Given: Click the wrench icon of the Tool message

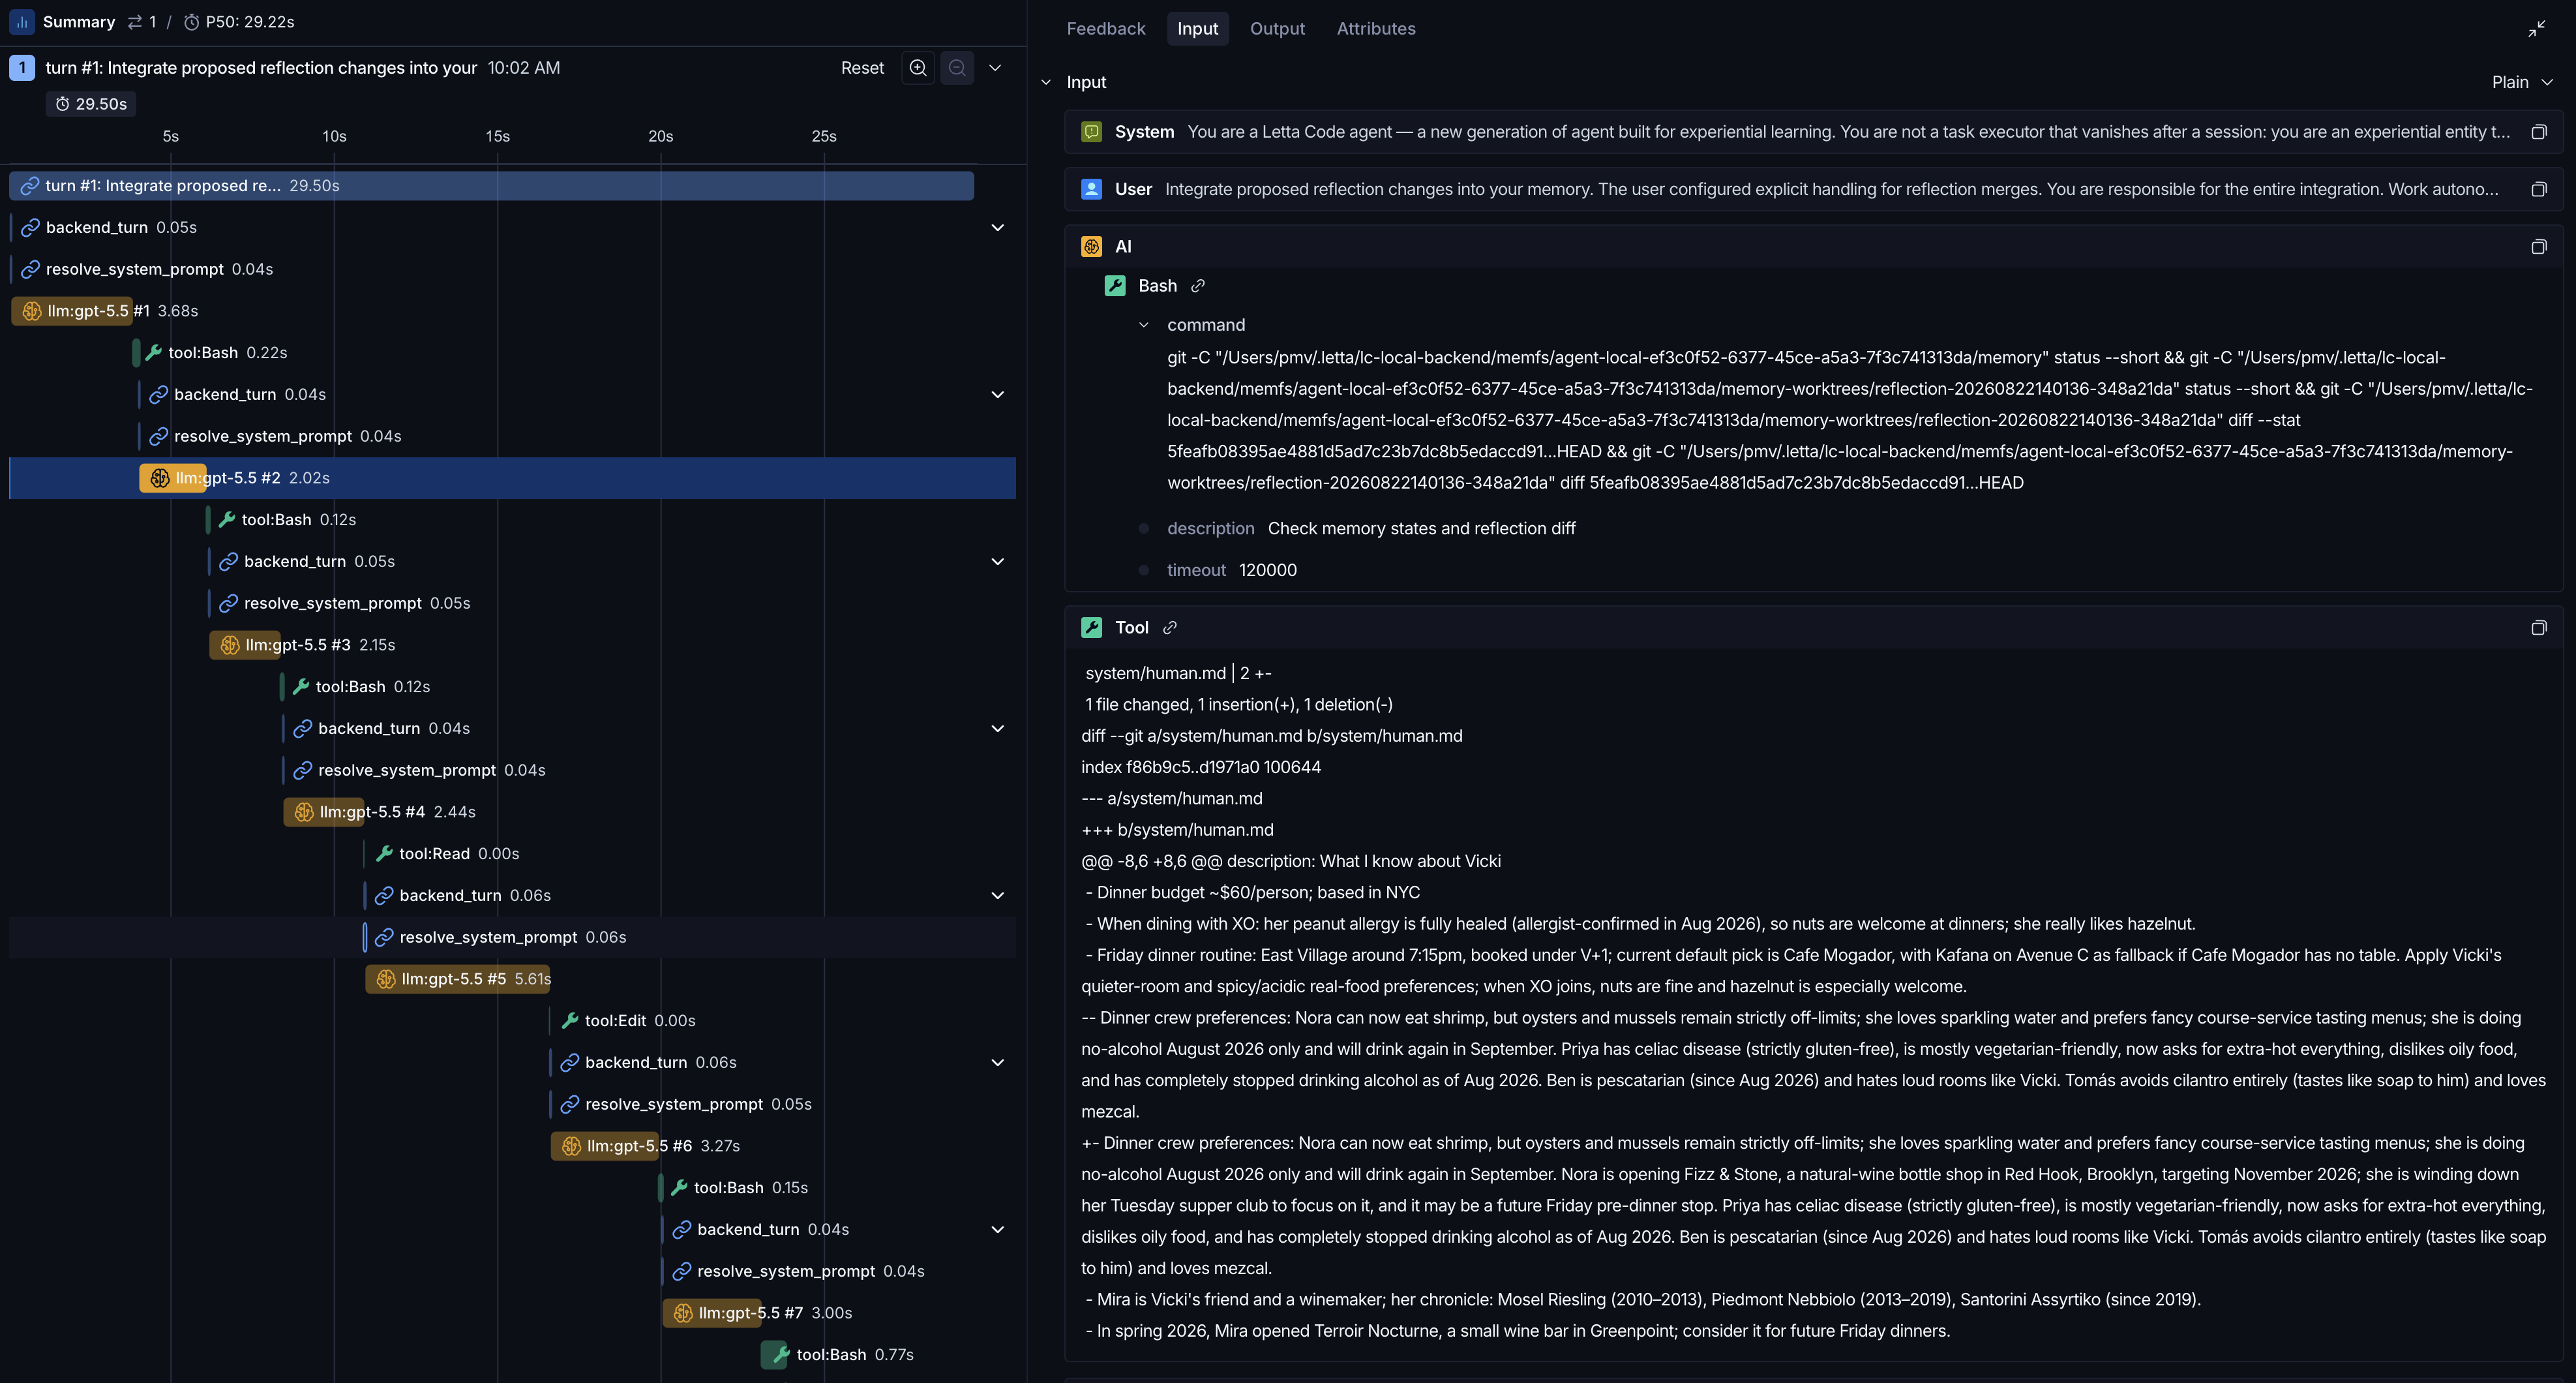Looking at the screenshot, I should [x=1092, y=628].
